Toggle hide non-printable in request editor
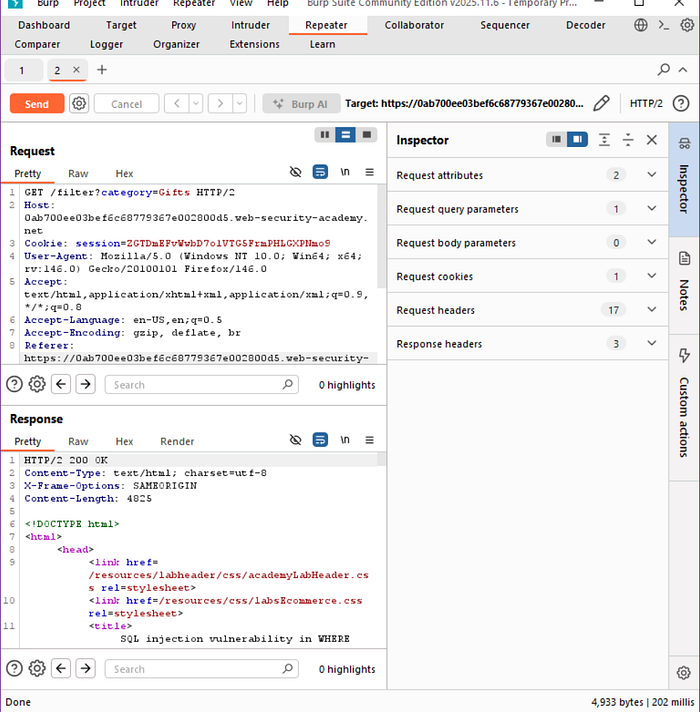Screen dimensions: 700x712 pyautogui.click(x=296, y=172)
